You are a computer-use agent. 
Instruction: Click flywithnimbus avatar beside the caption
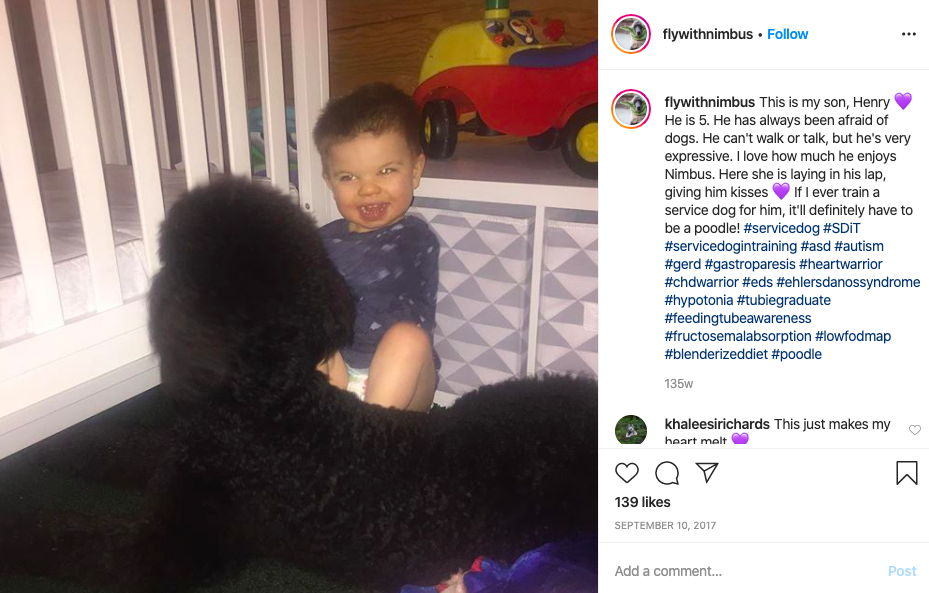tap(631, 110)
